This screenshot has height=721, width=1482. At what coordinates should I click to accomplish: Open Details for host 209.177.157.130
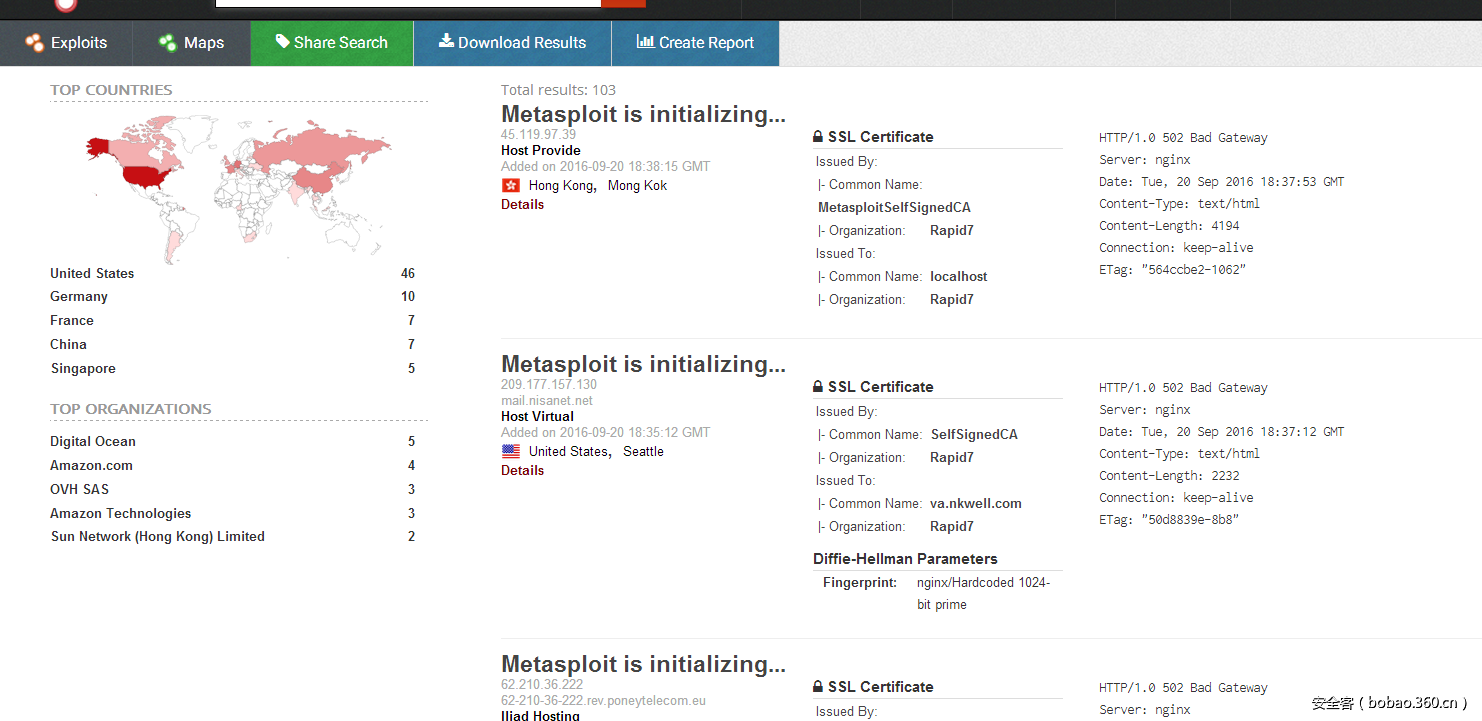tap(522, 471)
